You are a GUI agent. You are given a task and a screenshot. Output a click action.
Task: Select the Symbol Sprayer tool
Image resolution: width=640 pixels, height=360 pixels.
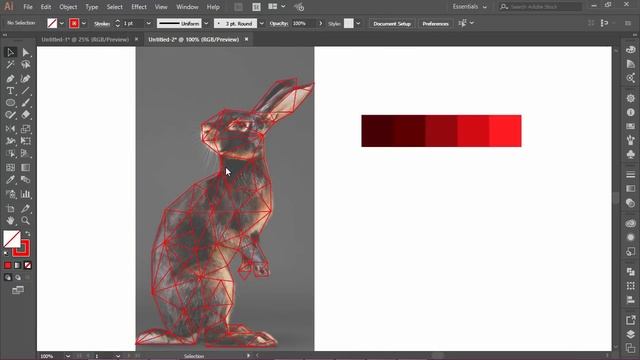[10, 194]
